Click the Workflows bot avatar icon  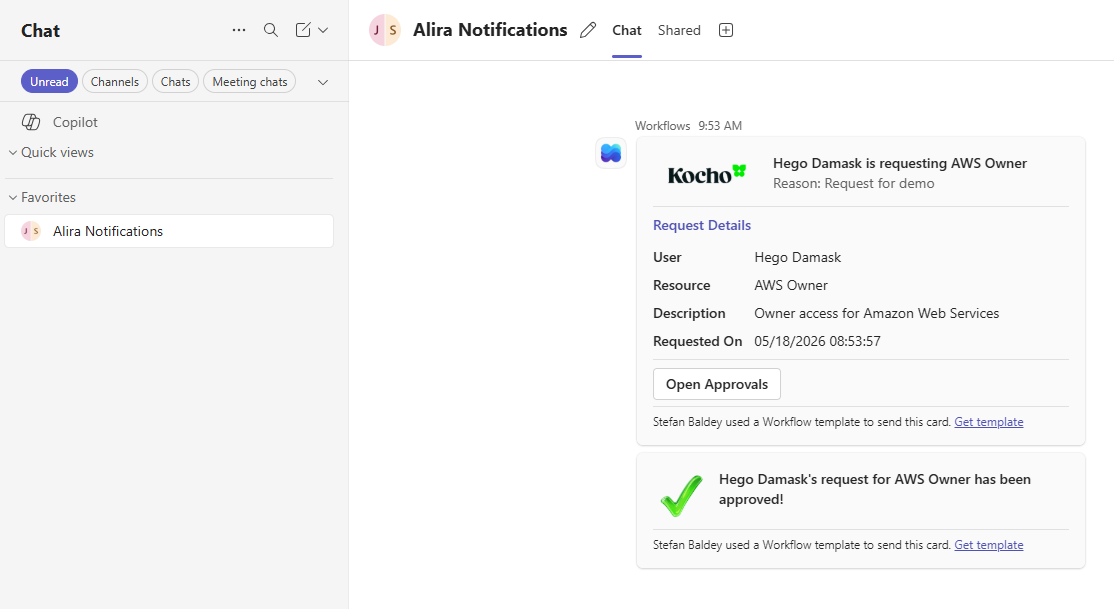611,153
